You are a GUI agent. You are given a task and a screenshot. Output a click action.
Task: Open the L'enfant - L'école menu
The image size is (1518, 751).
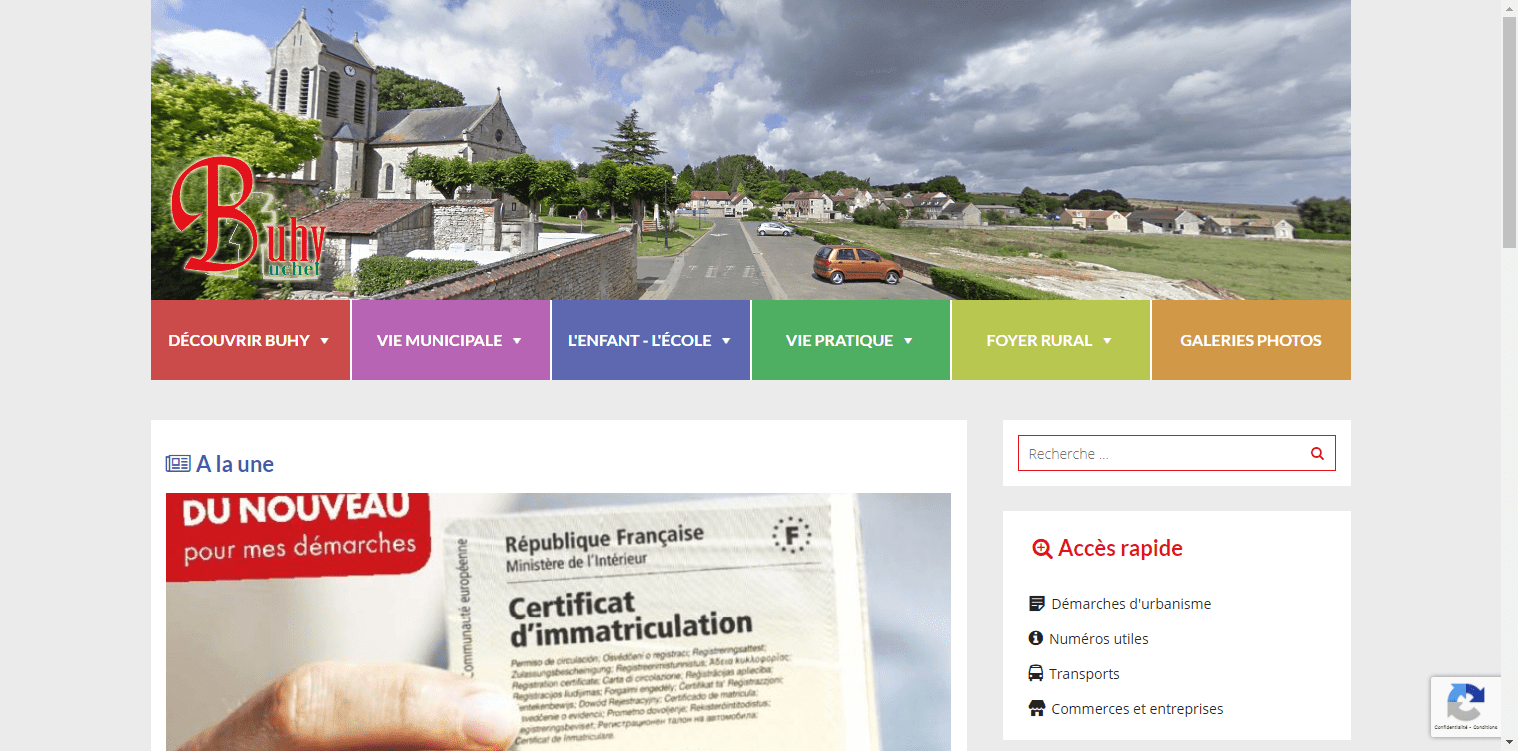tap(651, 340)
